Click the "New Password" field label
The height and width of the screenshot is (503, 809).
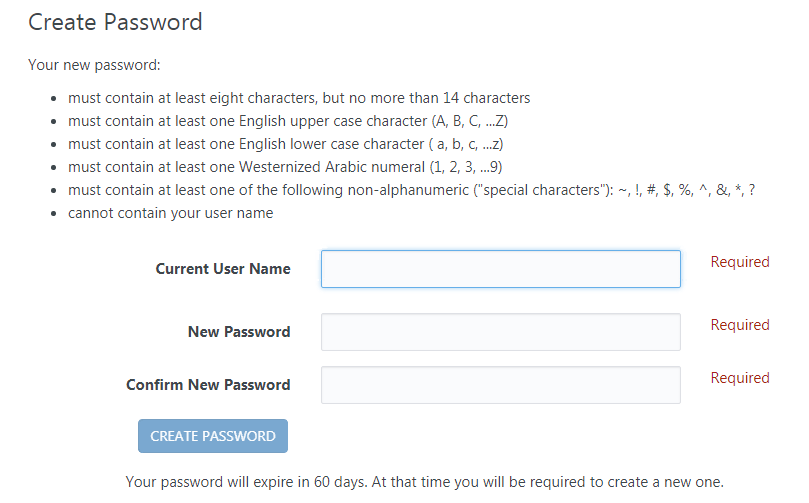click(x=239, y=332)
